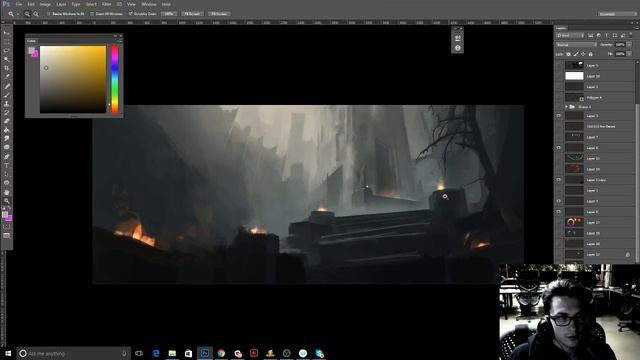The height and width of the screenshot is (360, 640).
Task: Select the Paint Bucket tool
Action: (x=6, y=130)
